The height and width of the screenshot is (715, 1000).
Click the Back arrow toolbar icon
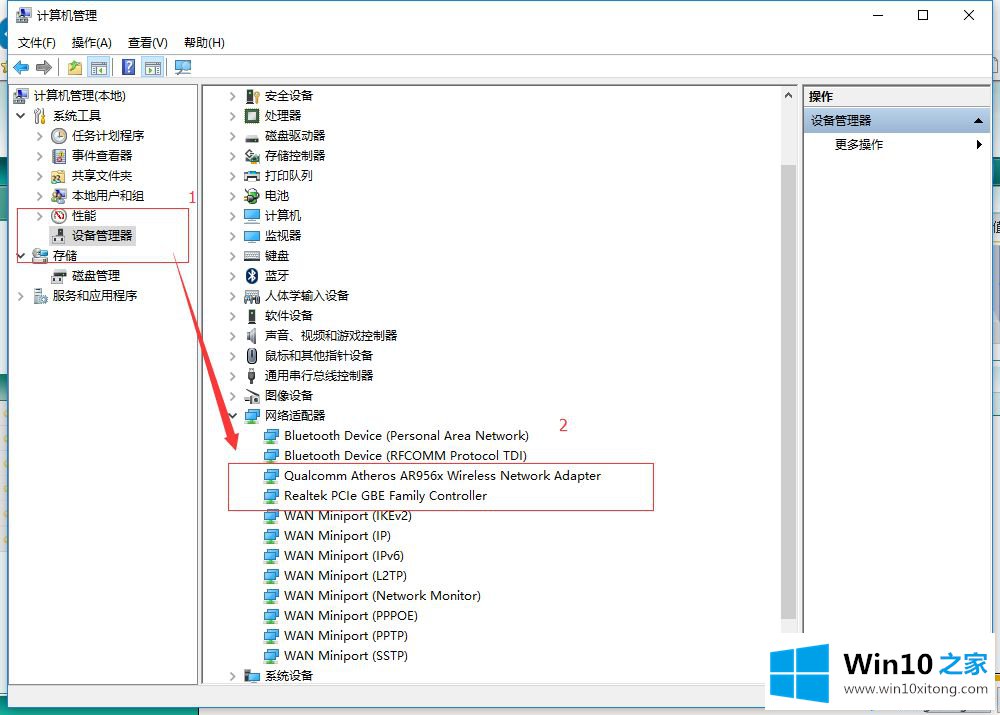pyautogui.click(x=21, y=67)
